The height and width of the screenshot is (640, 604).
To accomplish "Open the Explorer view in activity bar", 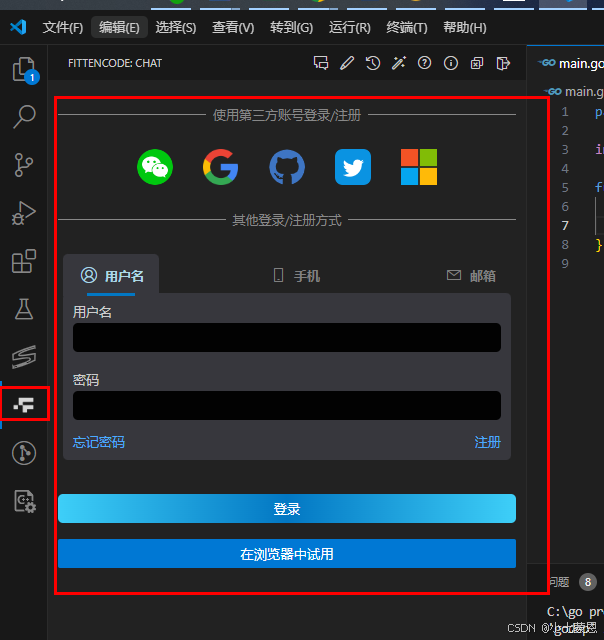I will pyautogui.click(x=24, y=69).
